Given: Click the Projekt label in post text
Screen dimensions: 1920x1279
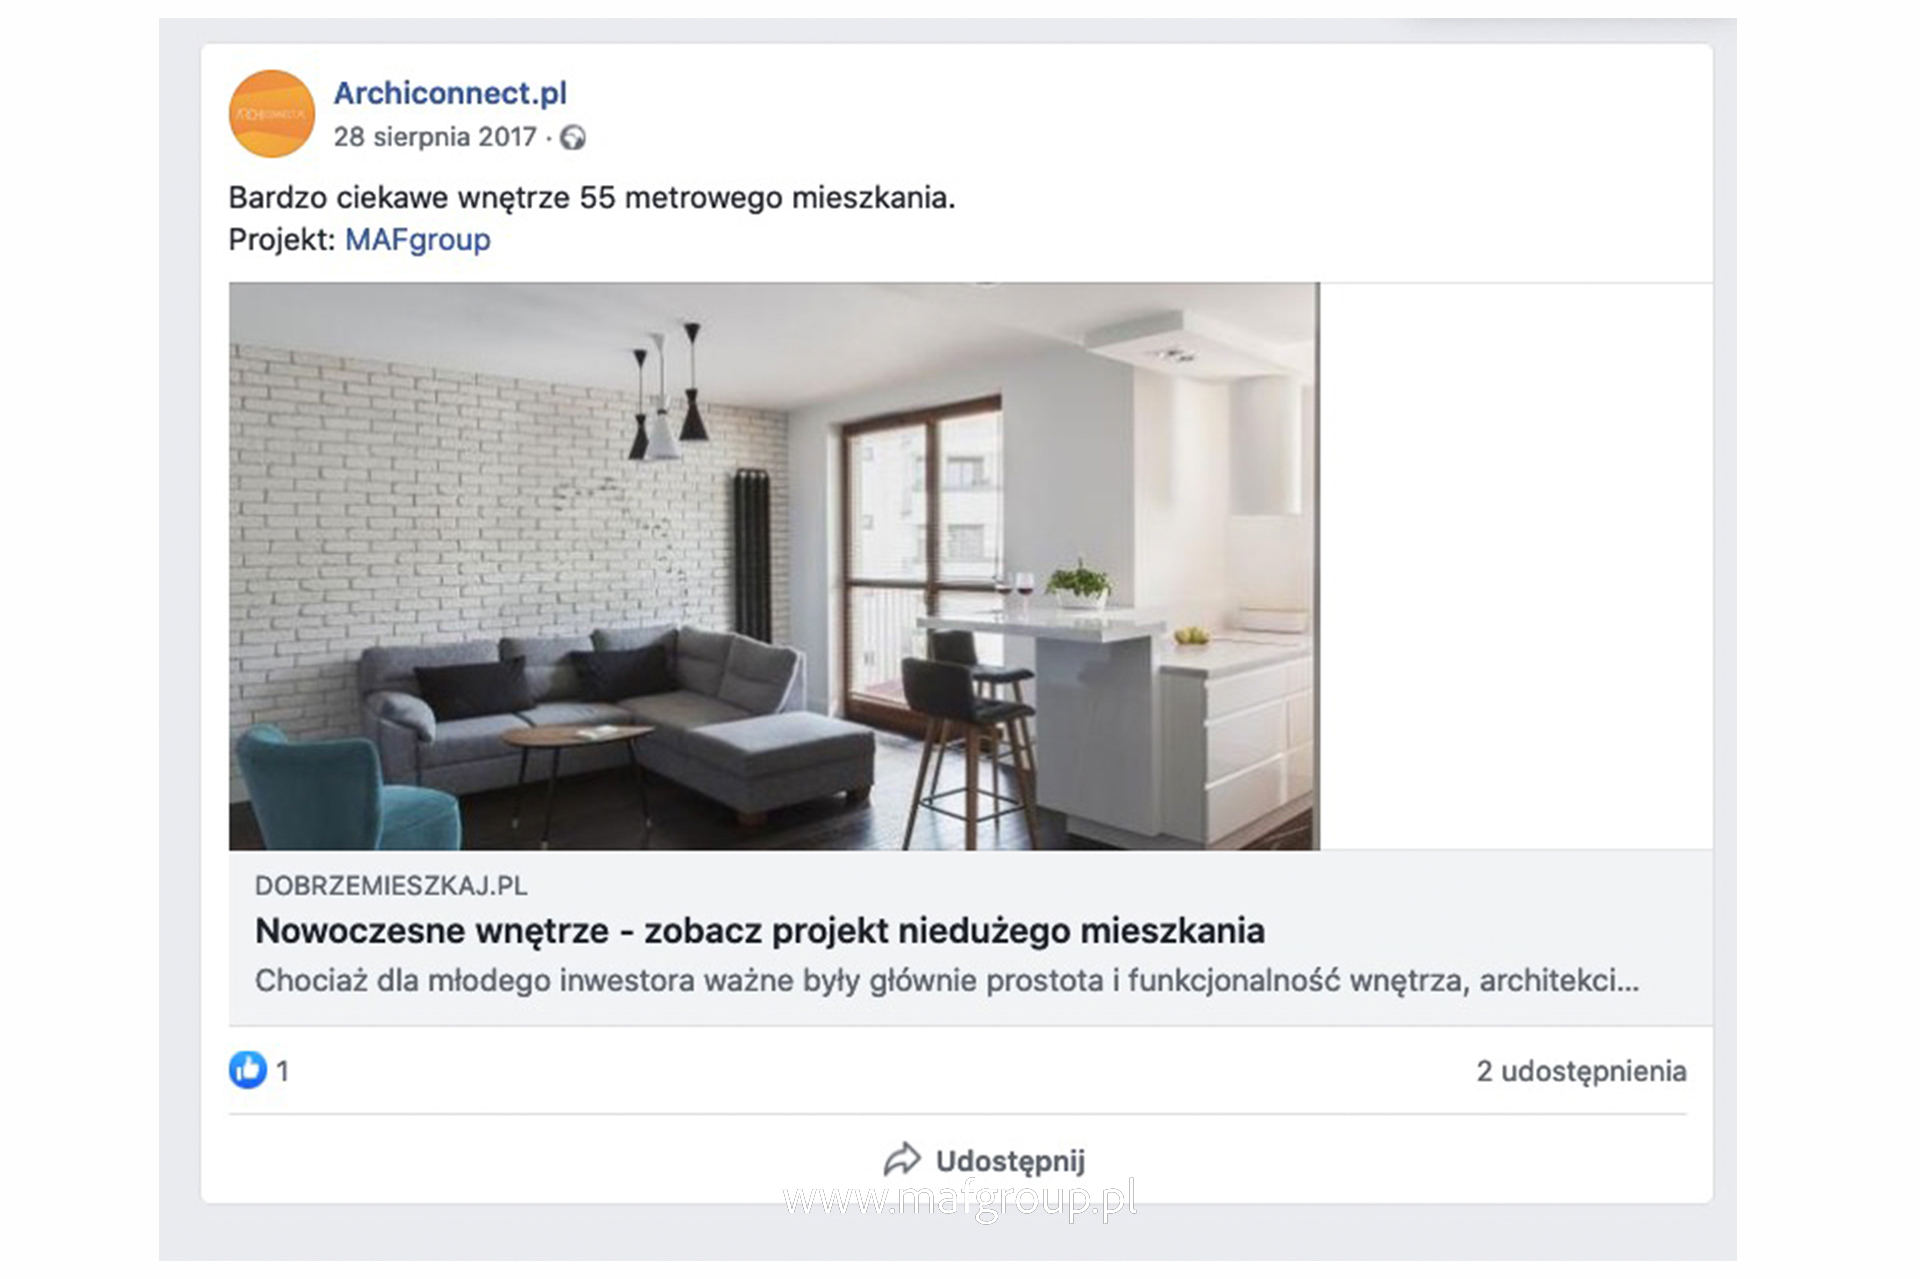Looking at the screenshot, I should click(x=282, y=240).
